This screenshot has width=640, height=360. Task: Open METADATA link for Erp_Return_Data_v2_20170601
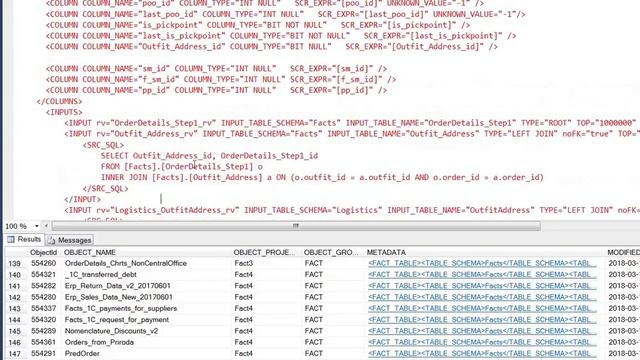click(482, 286)
